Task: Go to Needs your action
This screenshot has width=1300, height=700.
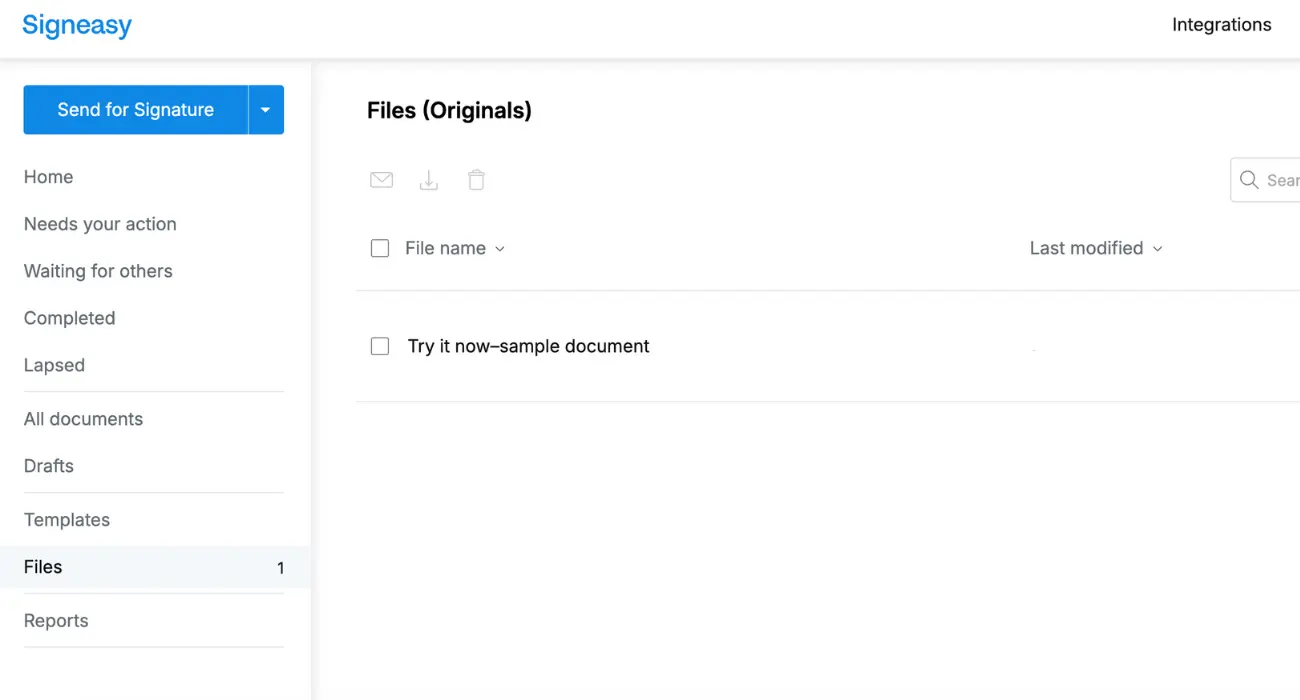Action: tap(100, 224)
